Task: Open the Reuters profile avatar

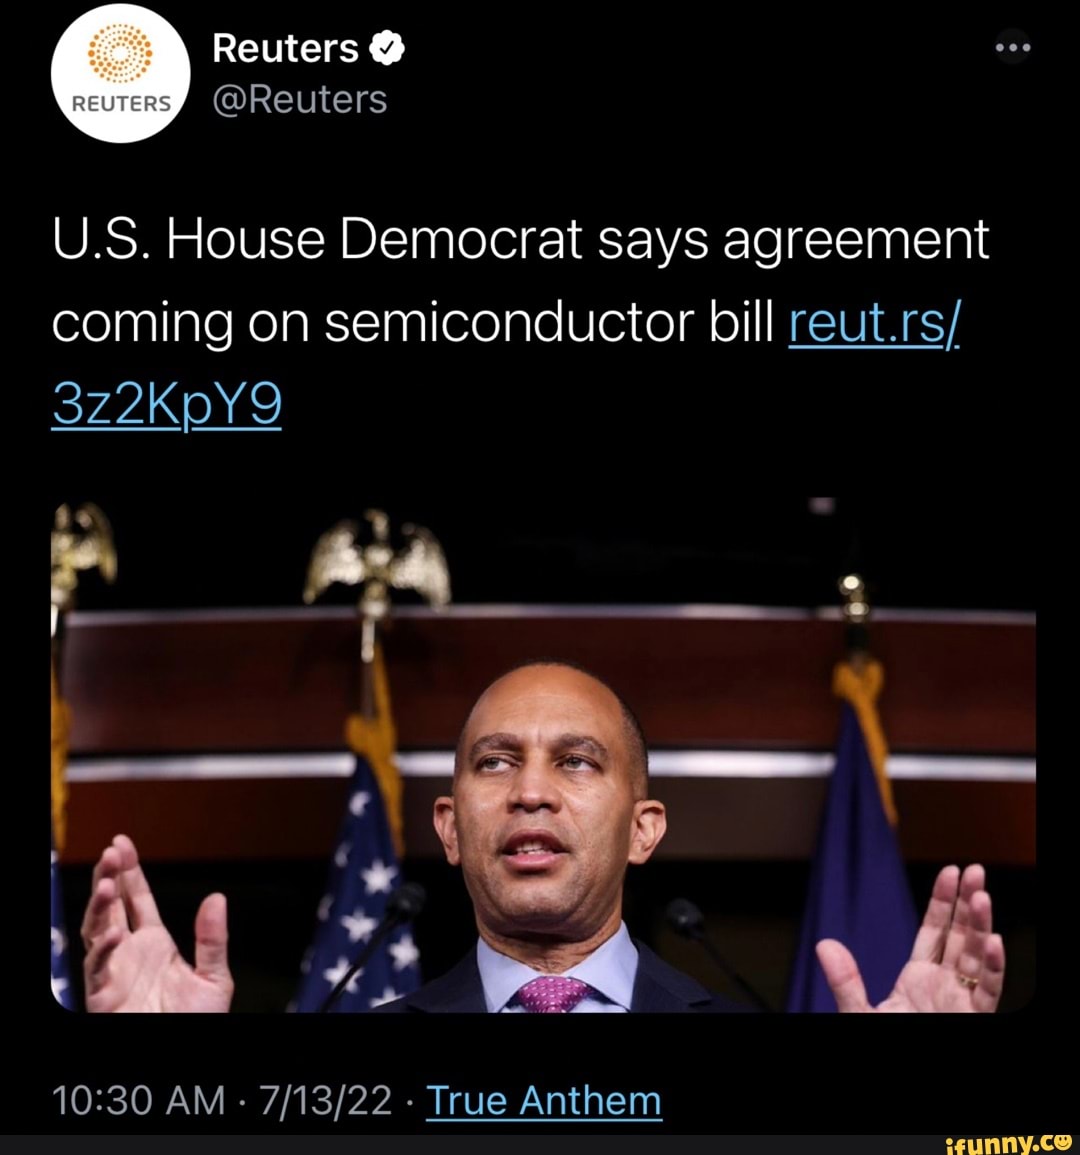Action: pyautogui.click(x=121, y=73)
